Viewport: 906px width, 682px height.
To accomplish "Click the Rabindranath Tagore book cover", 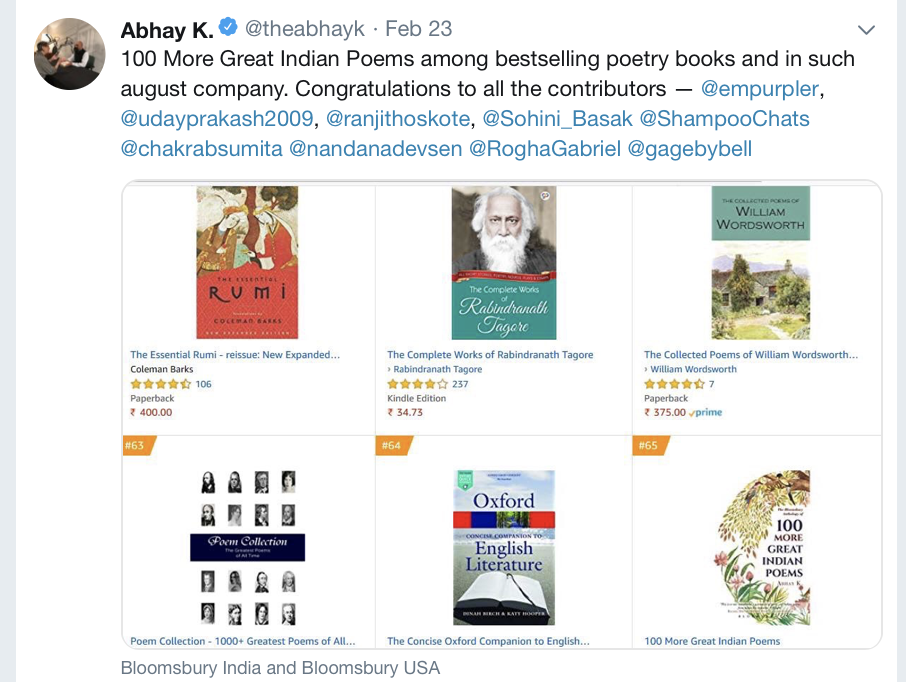I will pyautogui.click(x=503, y=262).
